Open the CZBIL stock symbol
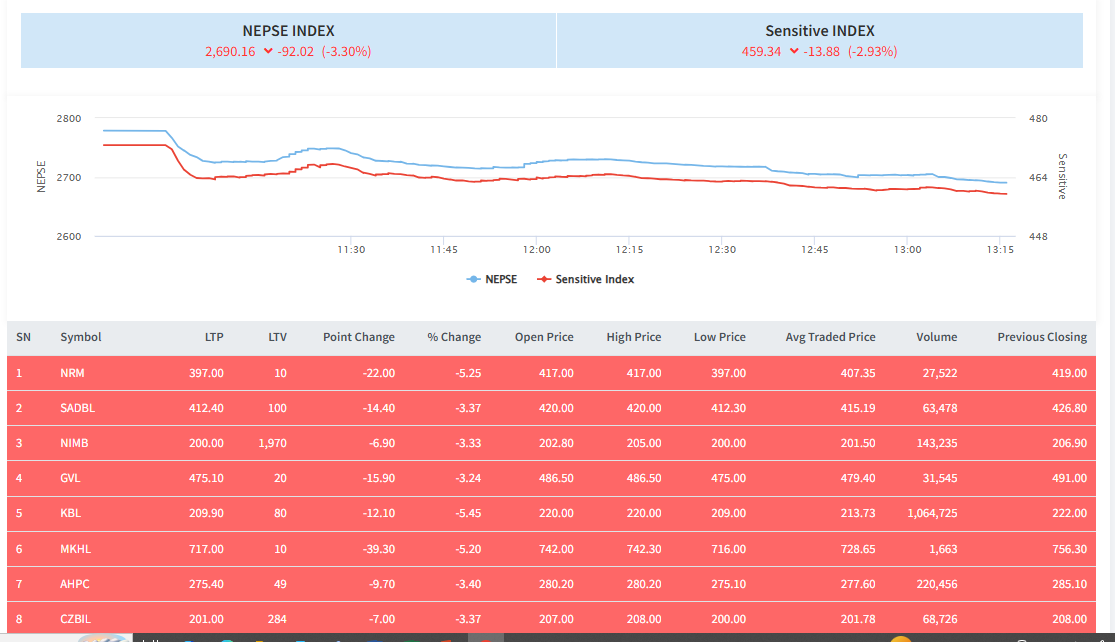 [x=75, y=619]
